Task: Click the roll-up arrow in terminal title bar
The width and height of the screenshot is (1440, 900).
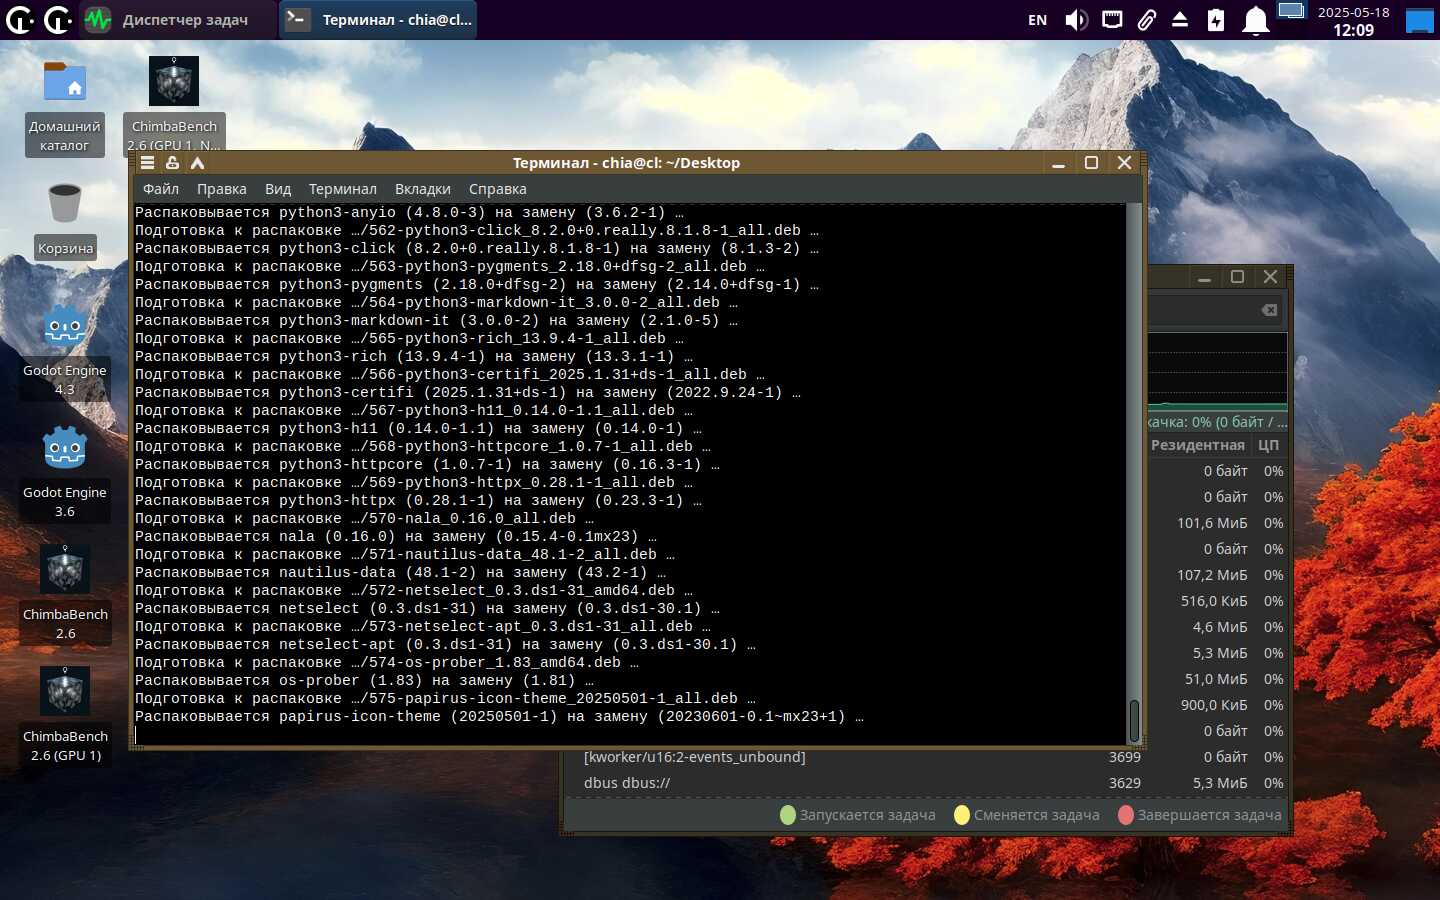Action: [x=197, y=163]
